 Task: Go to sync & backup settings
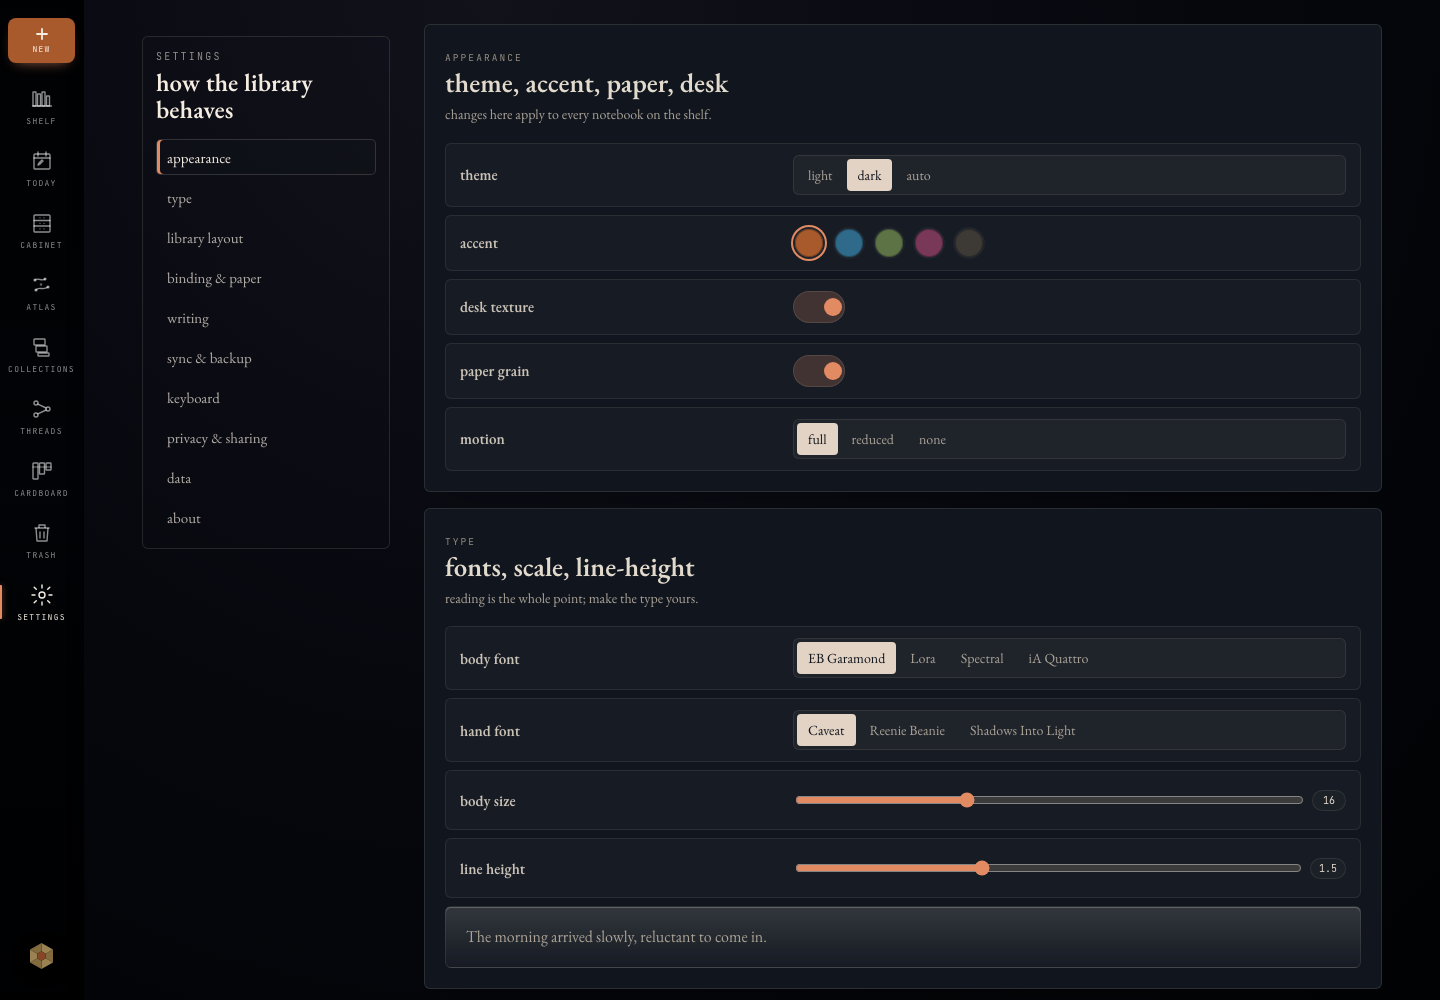tap(266, 358)
